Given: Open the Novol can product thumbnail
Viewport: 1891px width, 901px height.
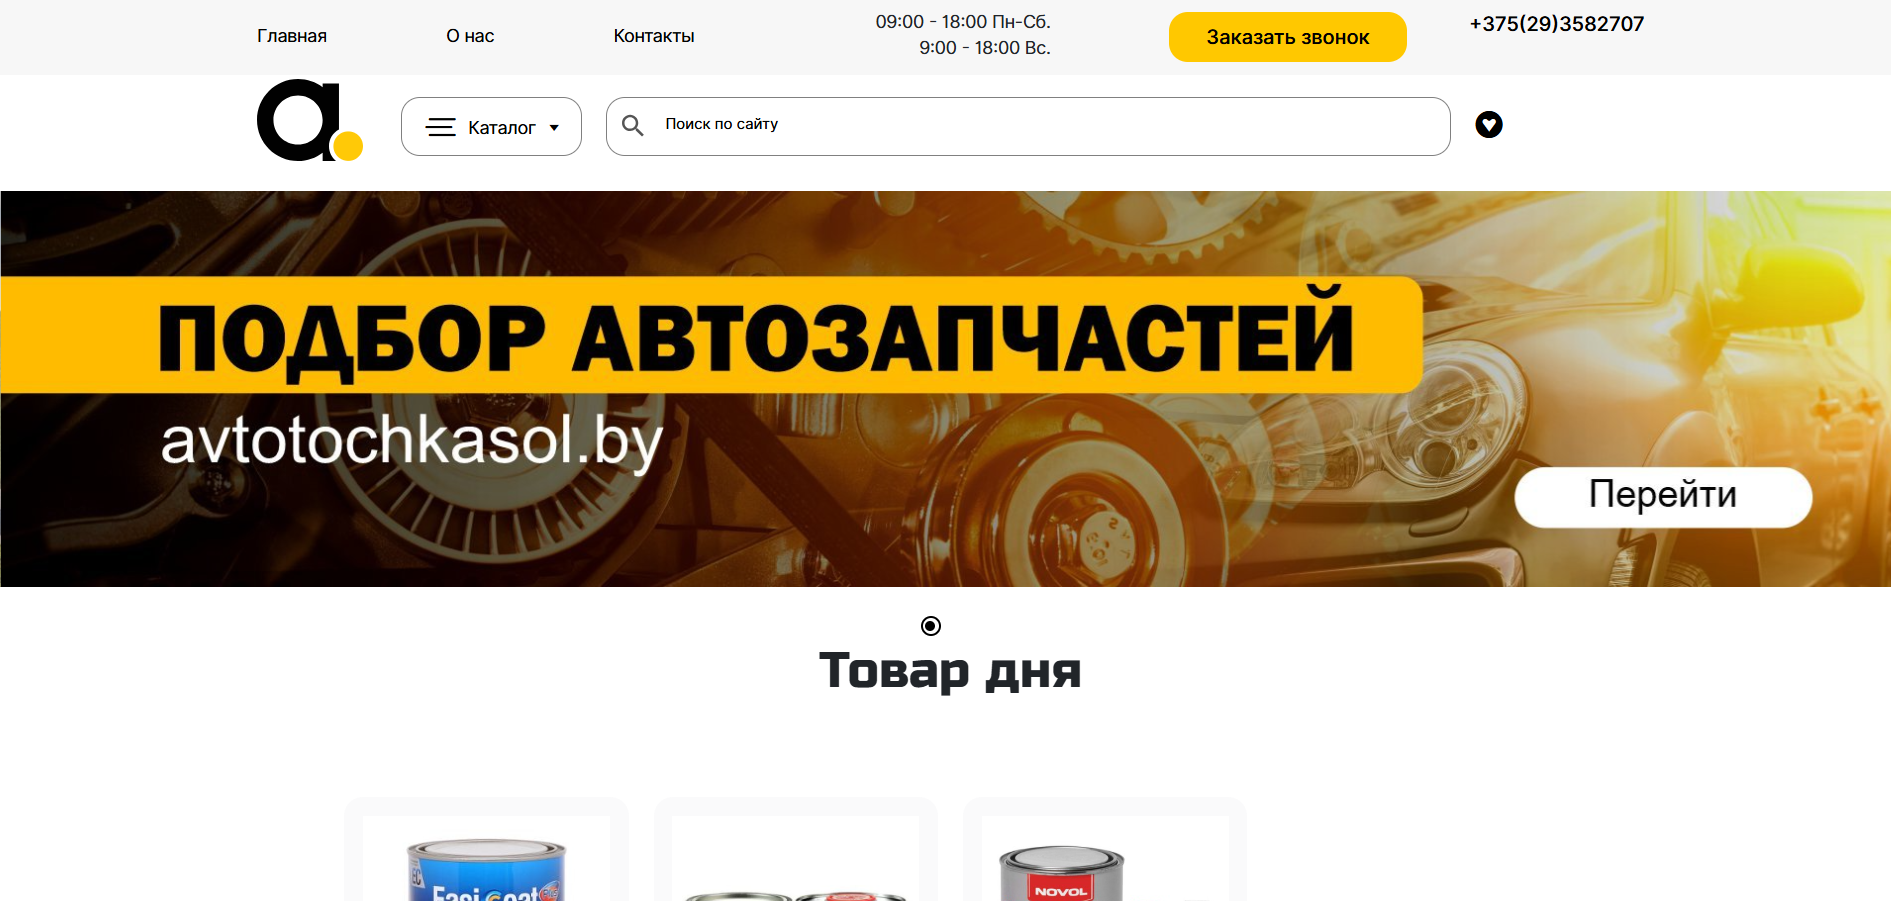Looking at the screenshot, I should click(x=1061, y=873).
